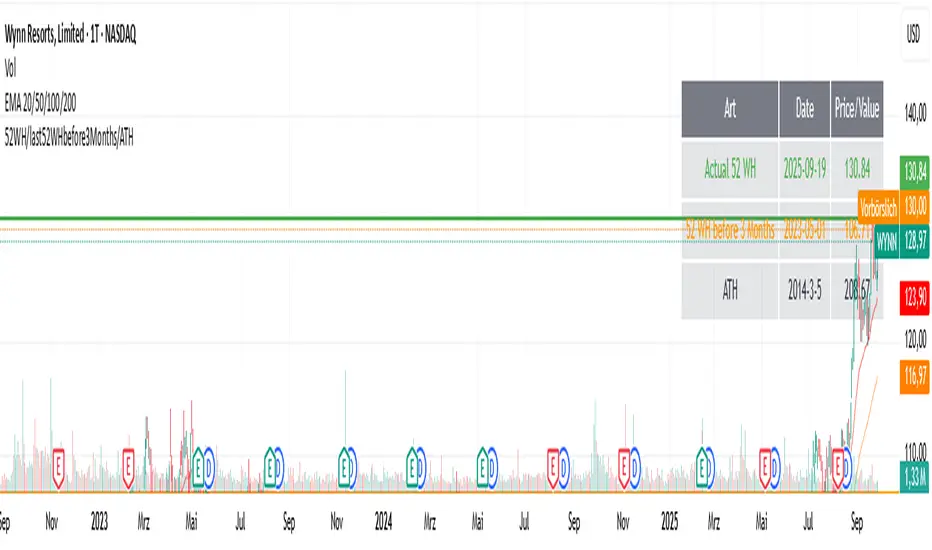Viewport: 932px width, 550px height.
Task: Click the Art table header
Action: pos(730,109)
